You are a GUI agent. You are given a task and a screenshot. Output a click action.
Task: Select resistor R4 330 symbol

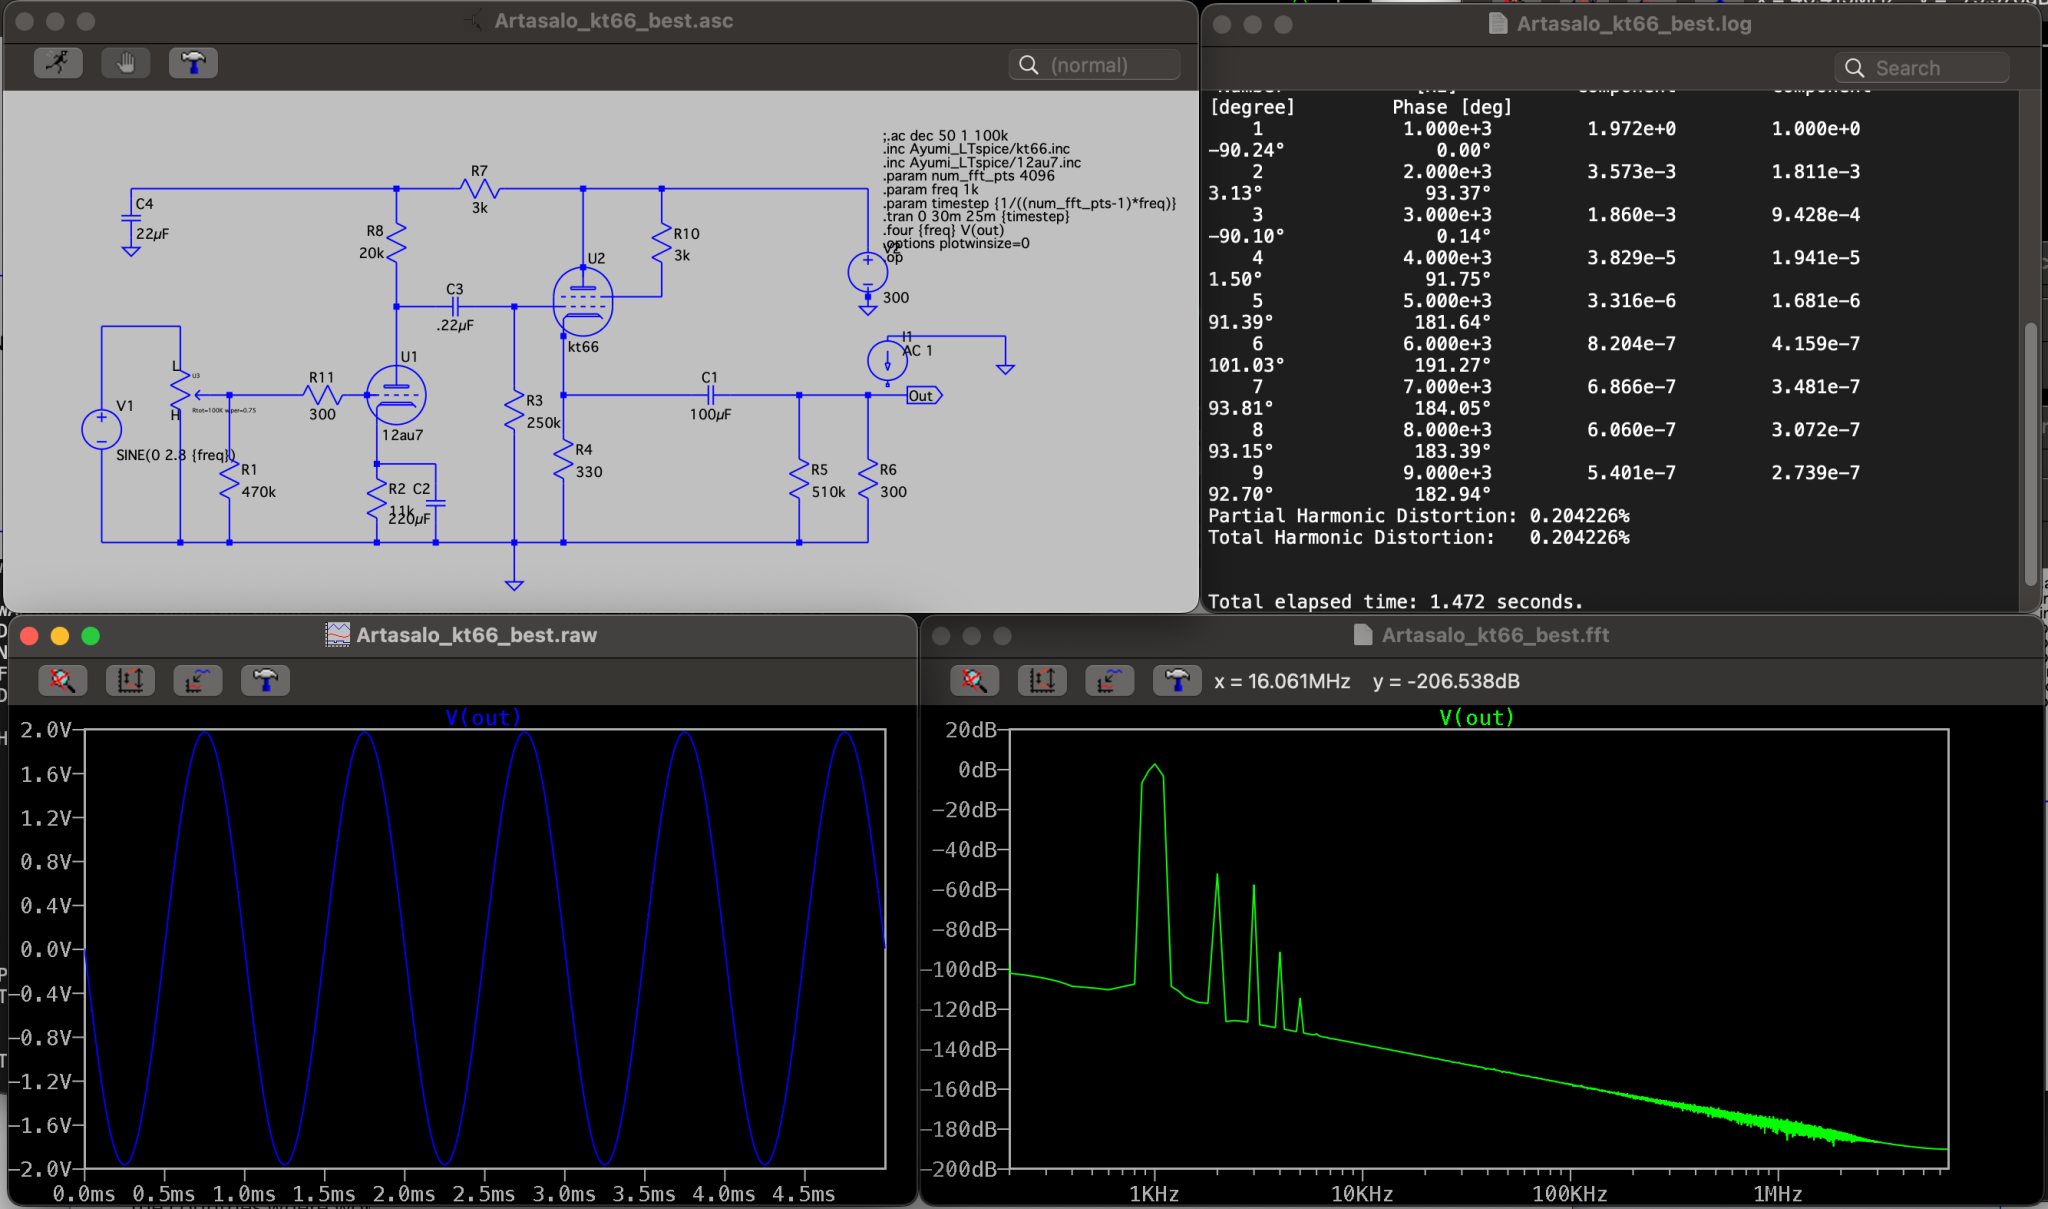point(563,460)
